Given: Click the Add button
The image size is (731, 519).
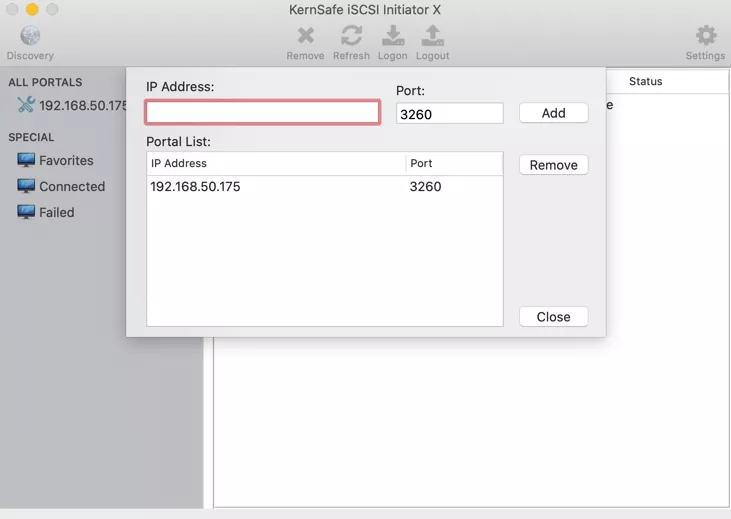Looking at the screenshot, I should (553, 113).
